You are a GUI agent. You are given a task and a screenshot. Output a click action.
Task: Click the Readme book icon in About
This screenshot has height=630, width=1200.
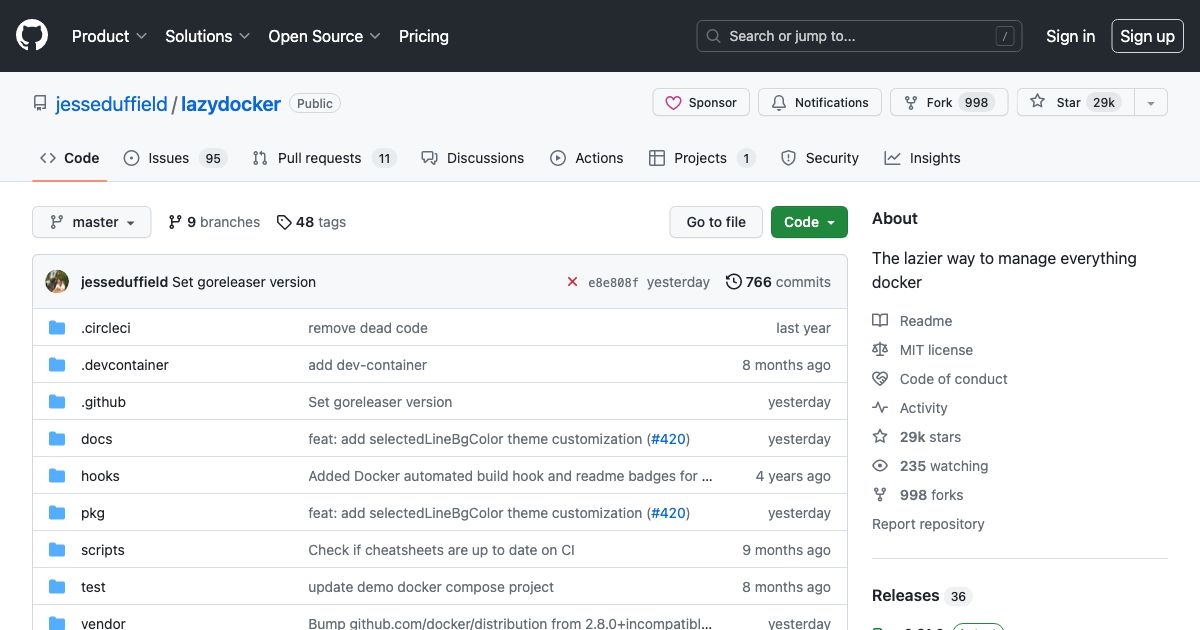tap(881, 320)
